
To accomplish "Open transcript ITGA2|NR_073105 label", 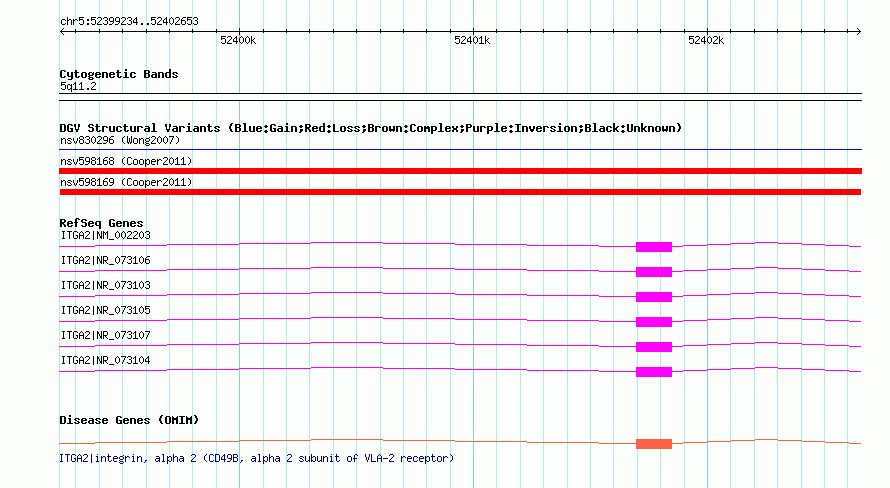I will pyautogui.click(x=105, y=310).
